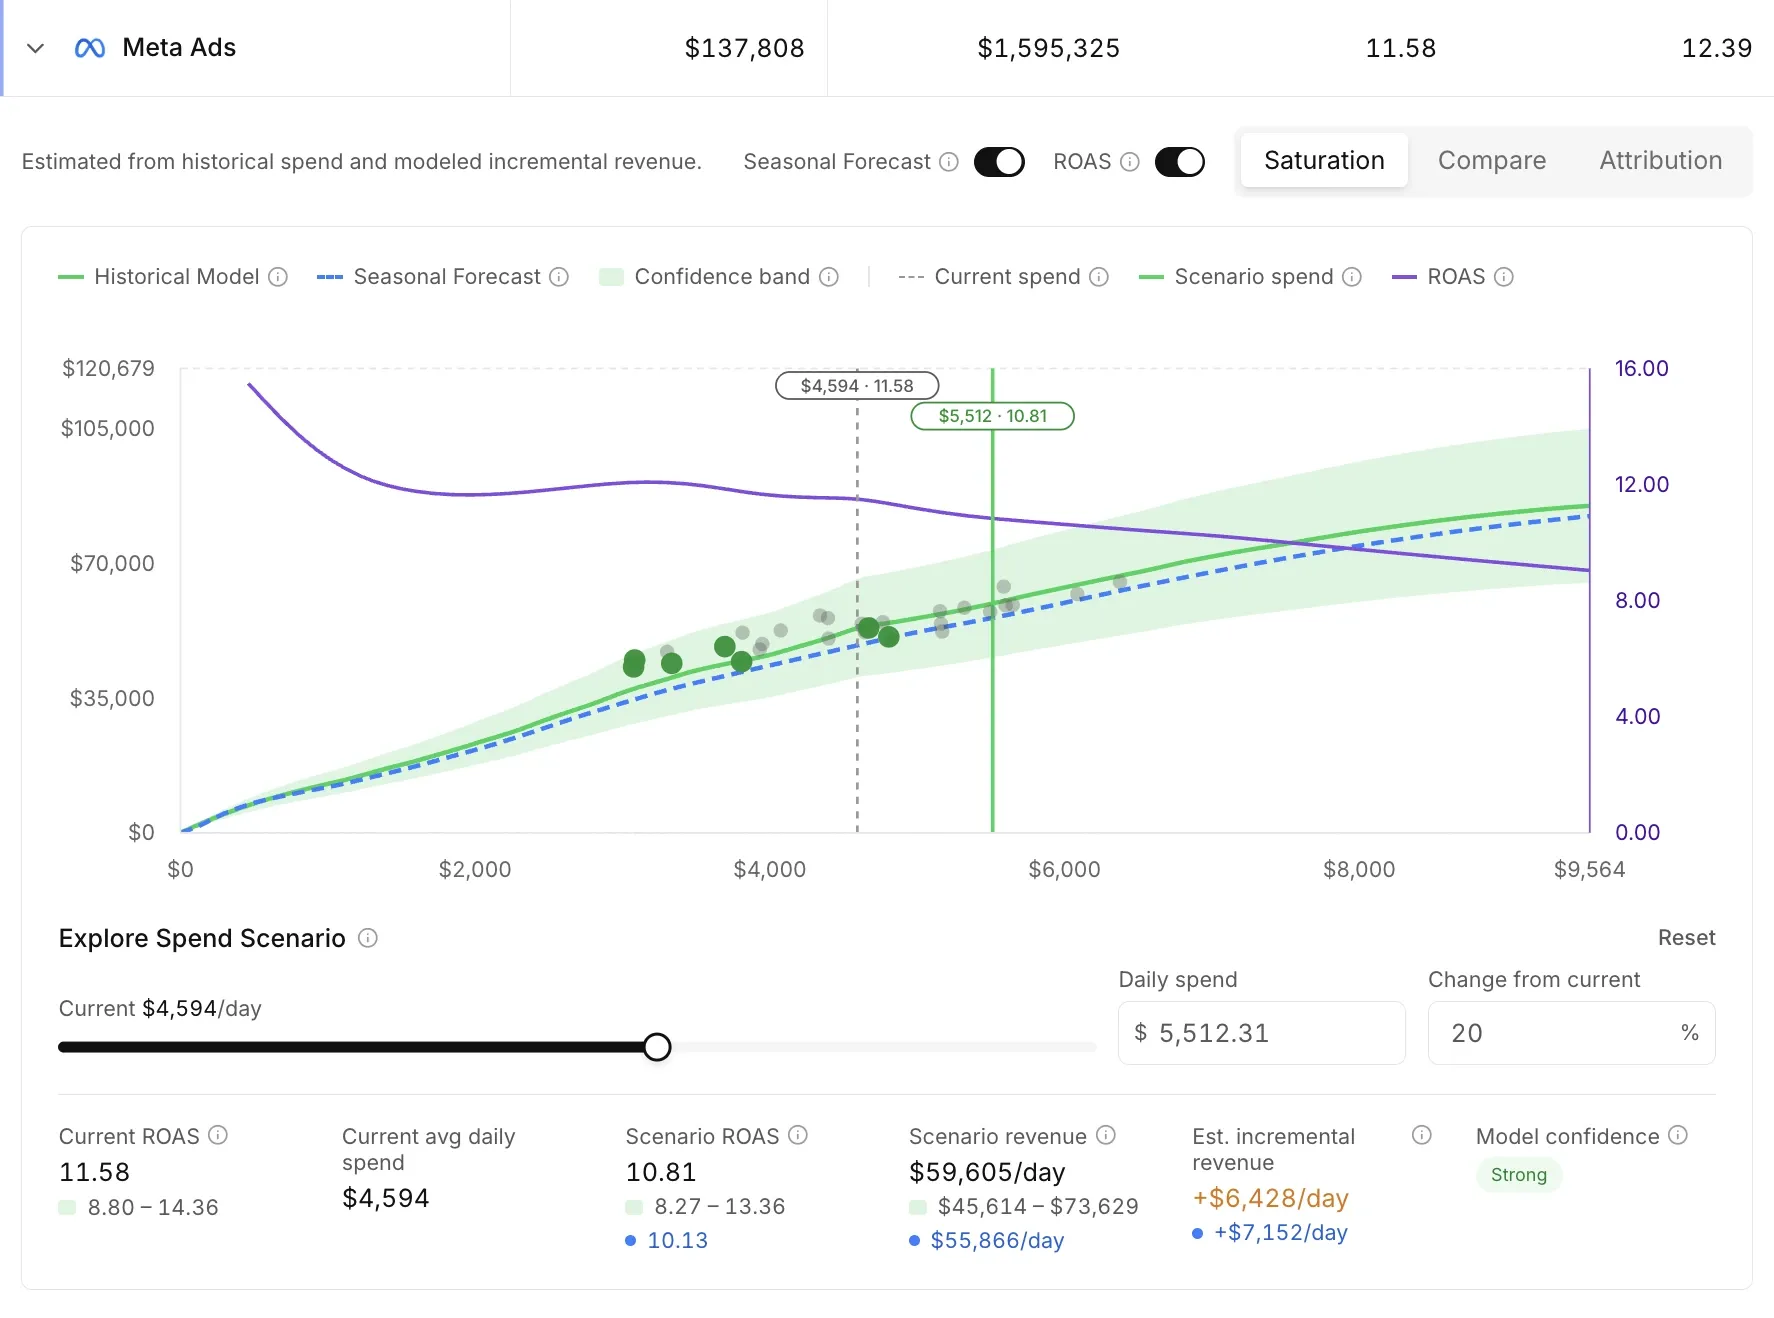This screenshot has height=1318, width=1774.
Task: Open Scenario ROAS info icon
Action: 798,1135
